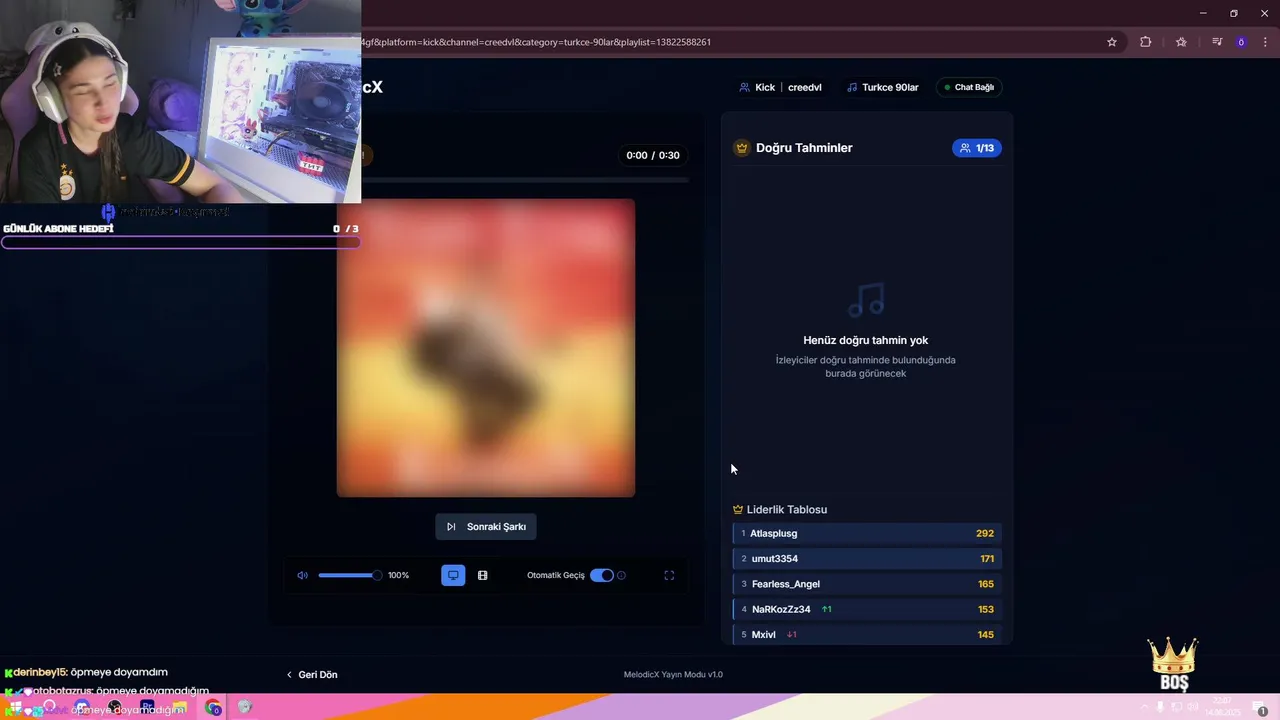Select the monitor display mode button
The height and width of the screenshot is (720, 1280).
tap(453, 575)
